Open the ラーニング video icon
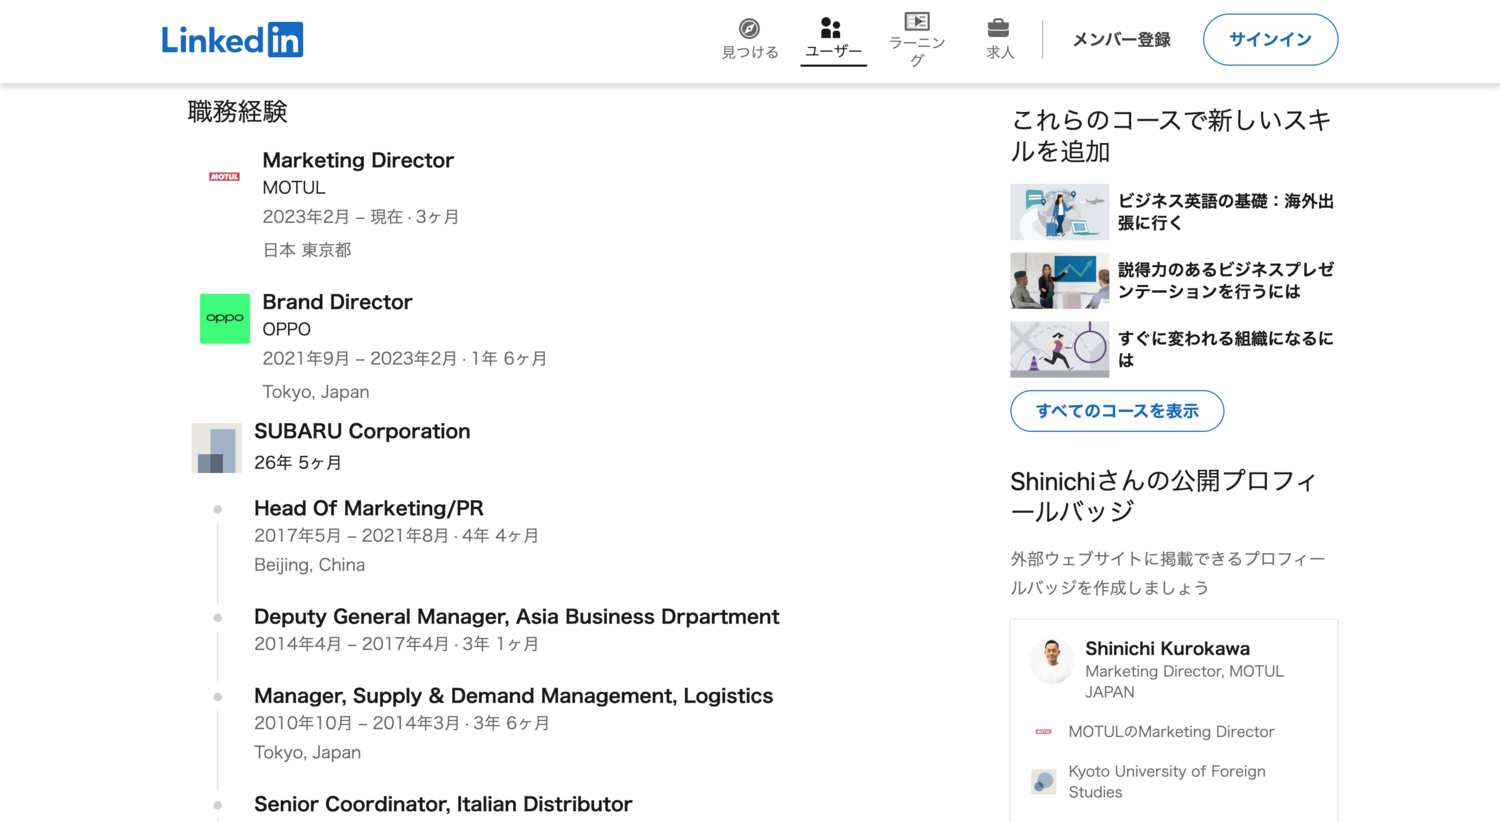Screen dimensions: 1500x822 point(917,21)
